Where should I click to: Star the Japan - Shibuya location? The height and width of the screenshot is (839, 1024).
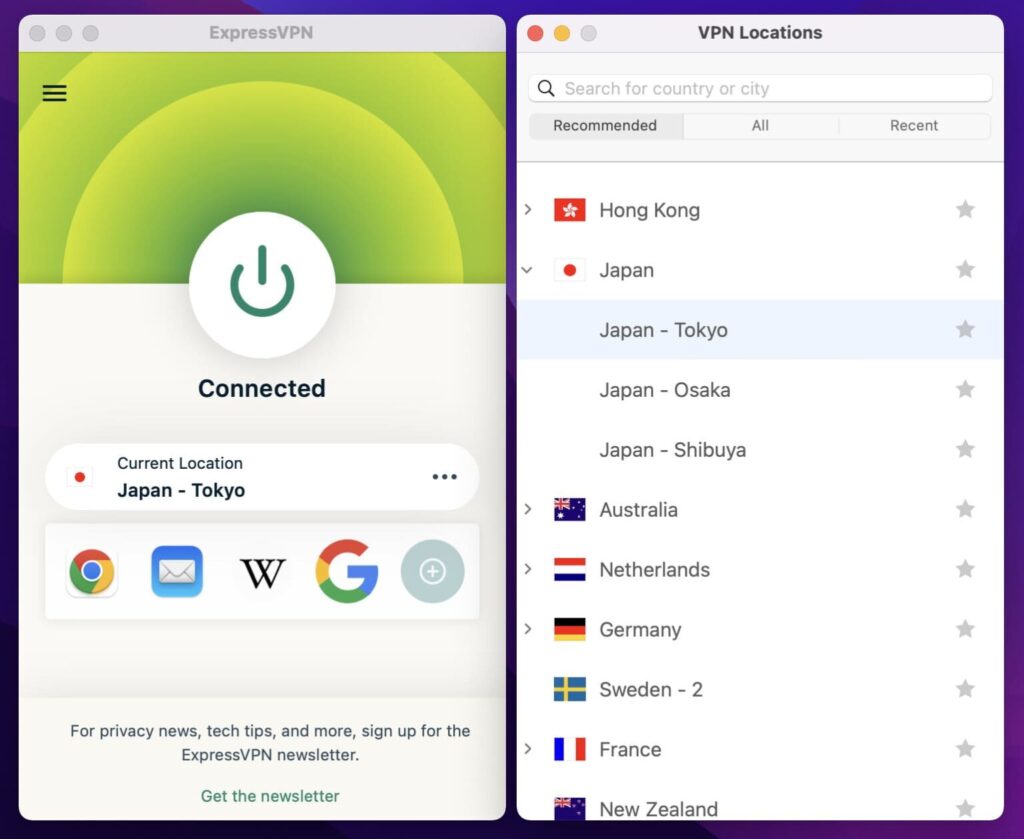click(965, 449)
